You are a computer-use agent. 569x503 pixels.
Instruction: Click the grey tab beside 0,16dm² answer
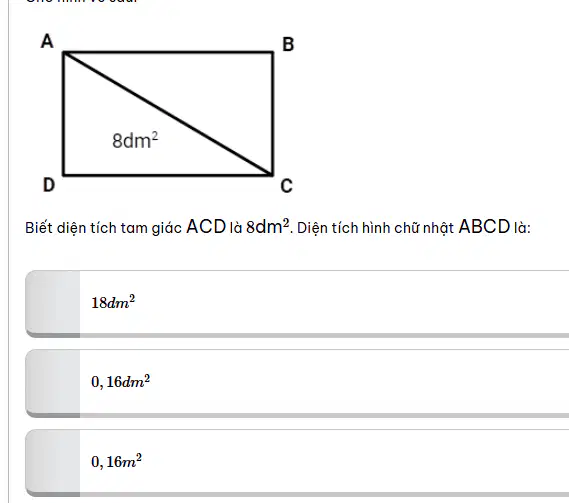coord(53,383)
